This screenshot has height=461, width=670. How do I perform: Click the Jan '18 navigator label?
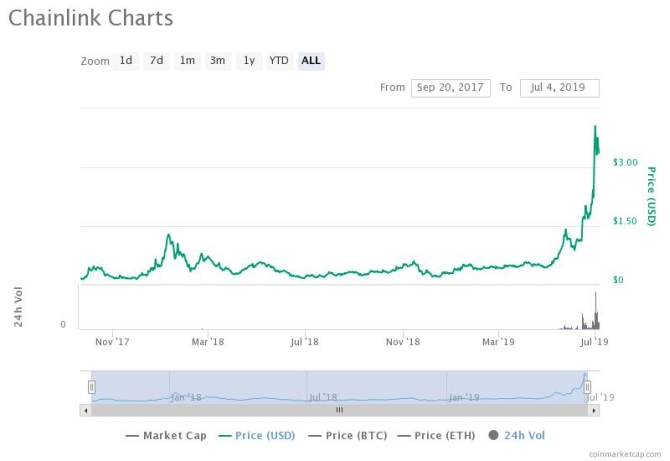(x=186, y=397)
